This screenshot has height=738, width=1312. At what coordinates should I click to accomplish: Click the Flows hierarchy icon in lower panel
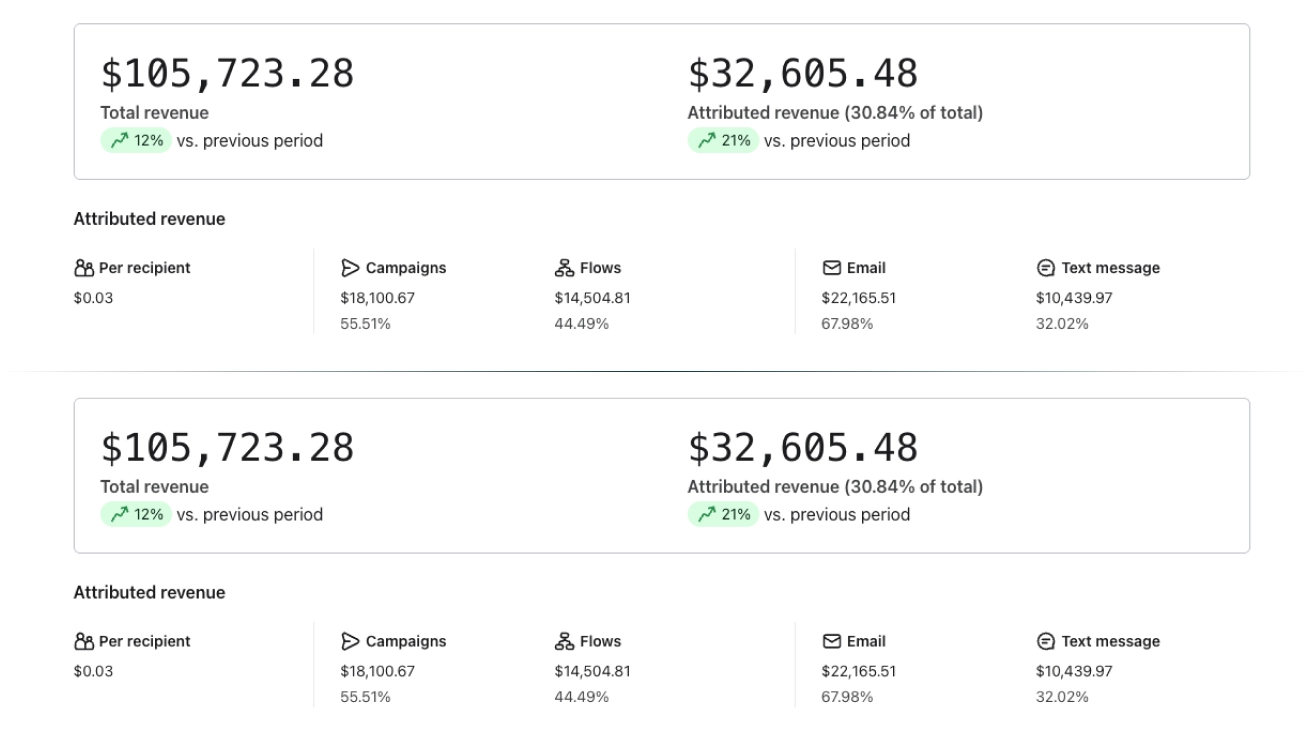(x=564, y=642)
